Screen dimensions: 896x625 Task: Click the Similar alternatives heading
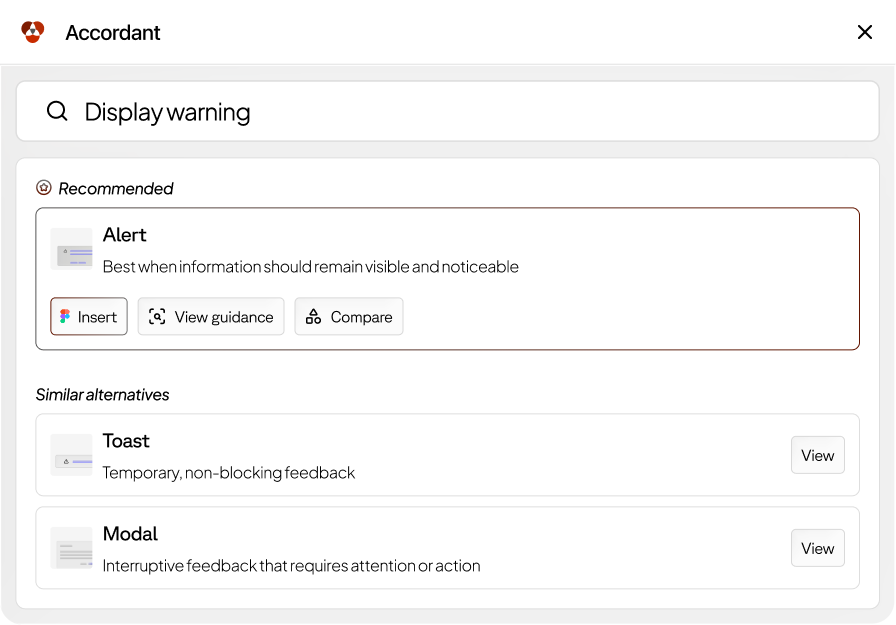click(x=103, y=395)
